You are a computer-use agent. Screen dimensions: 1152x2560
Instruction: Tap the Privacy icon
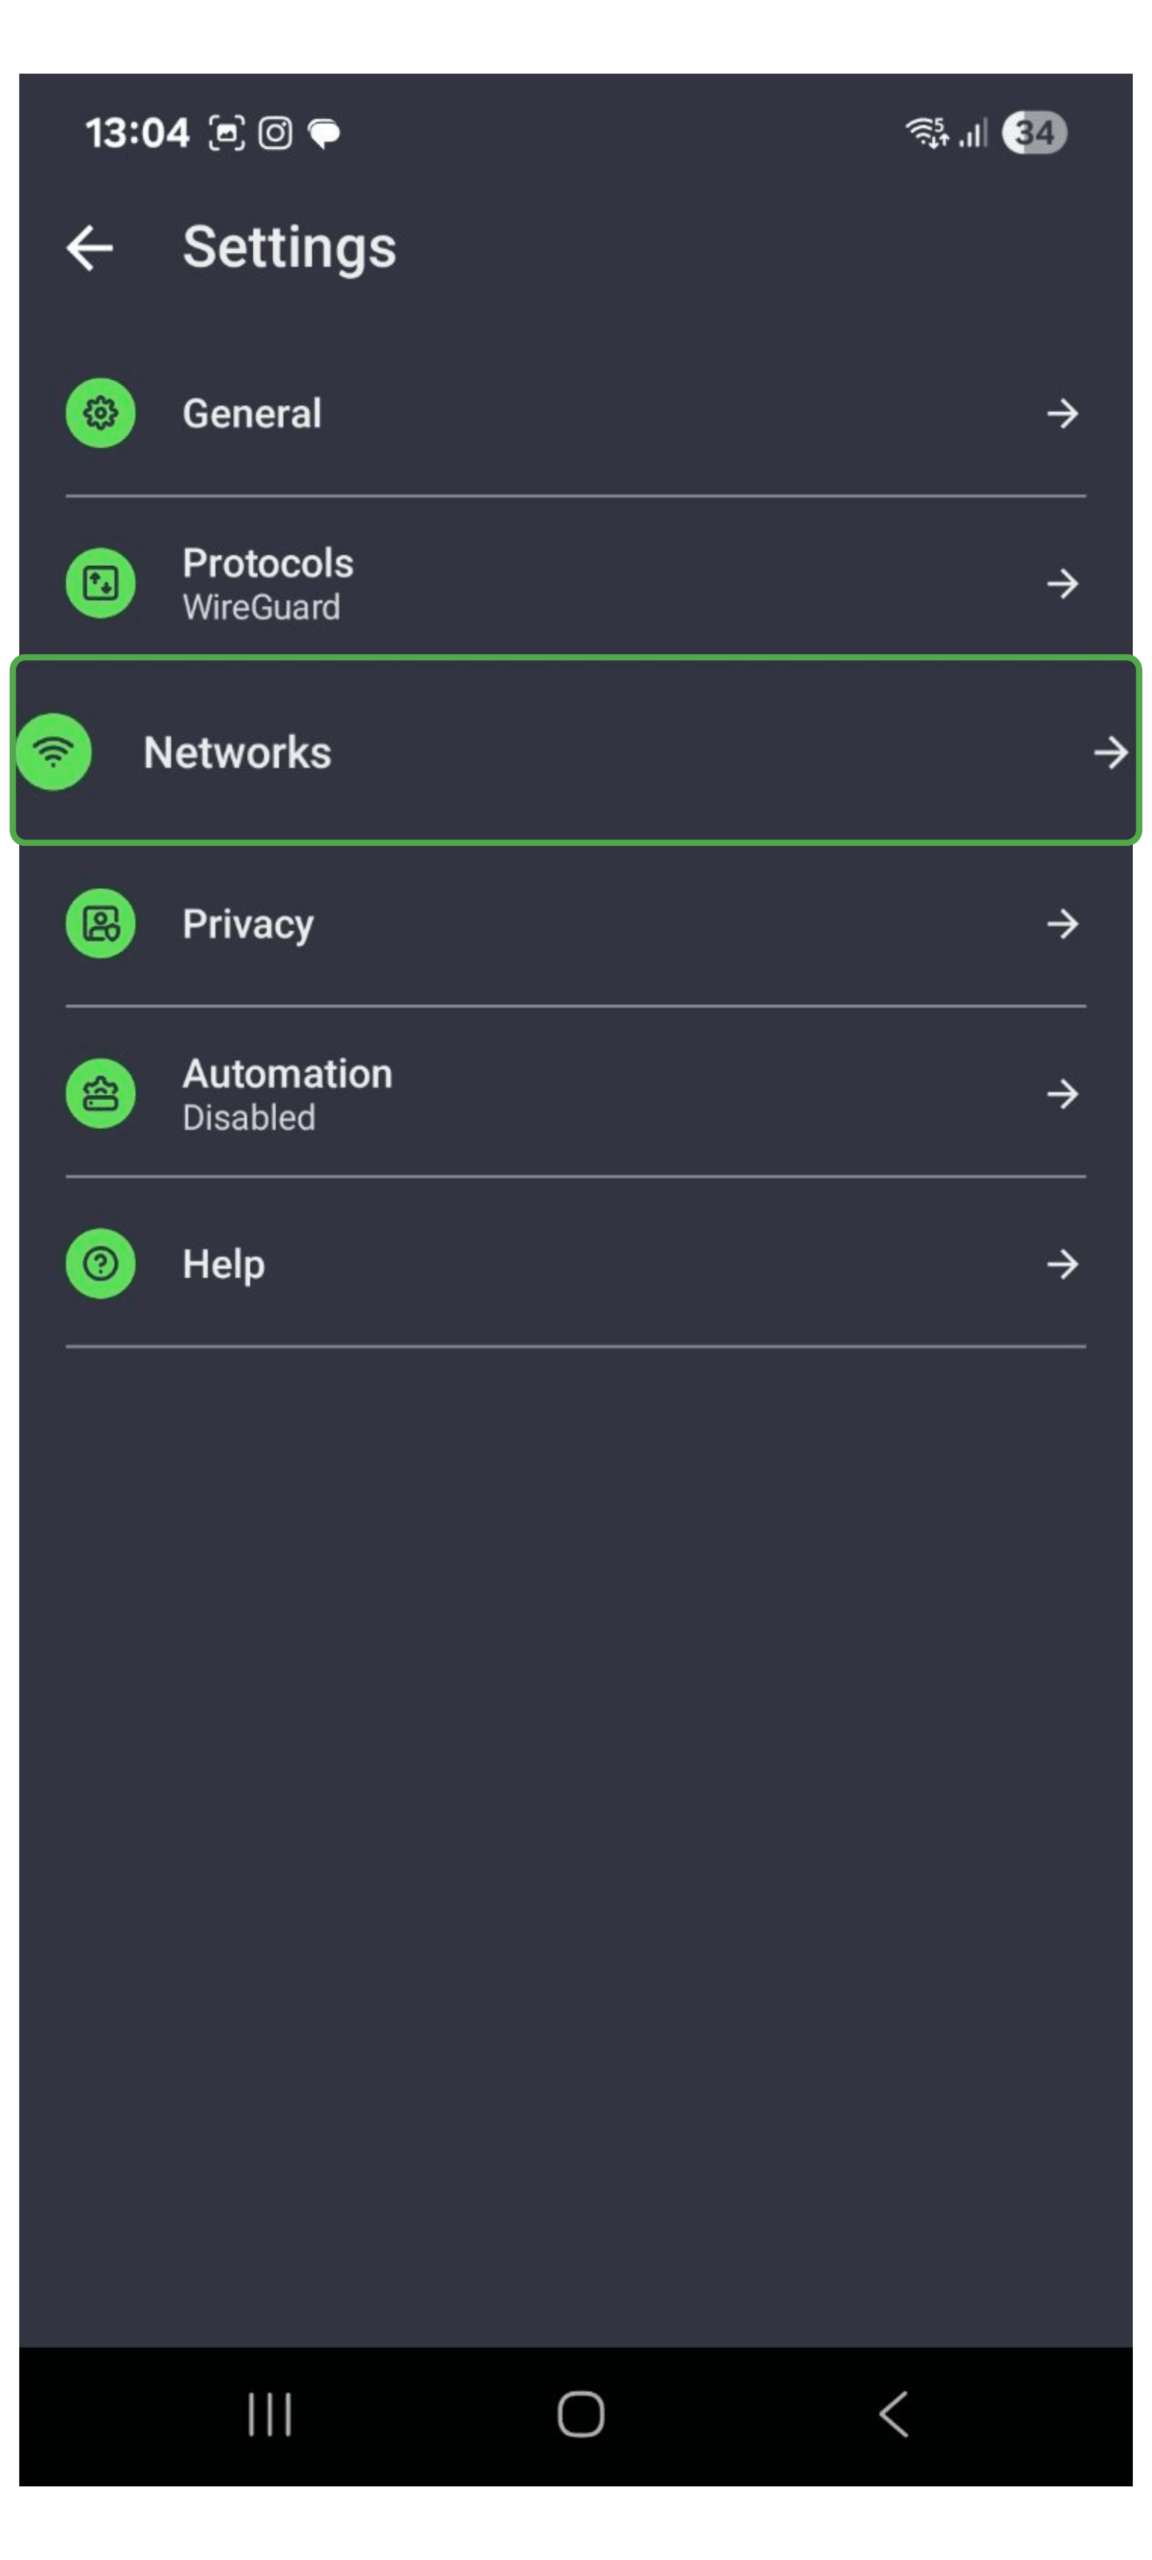[100, 923]
